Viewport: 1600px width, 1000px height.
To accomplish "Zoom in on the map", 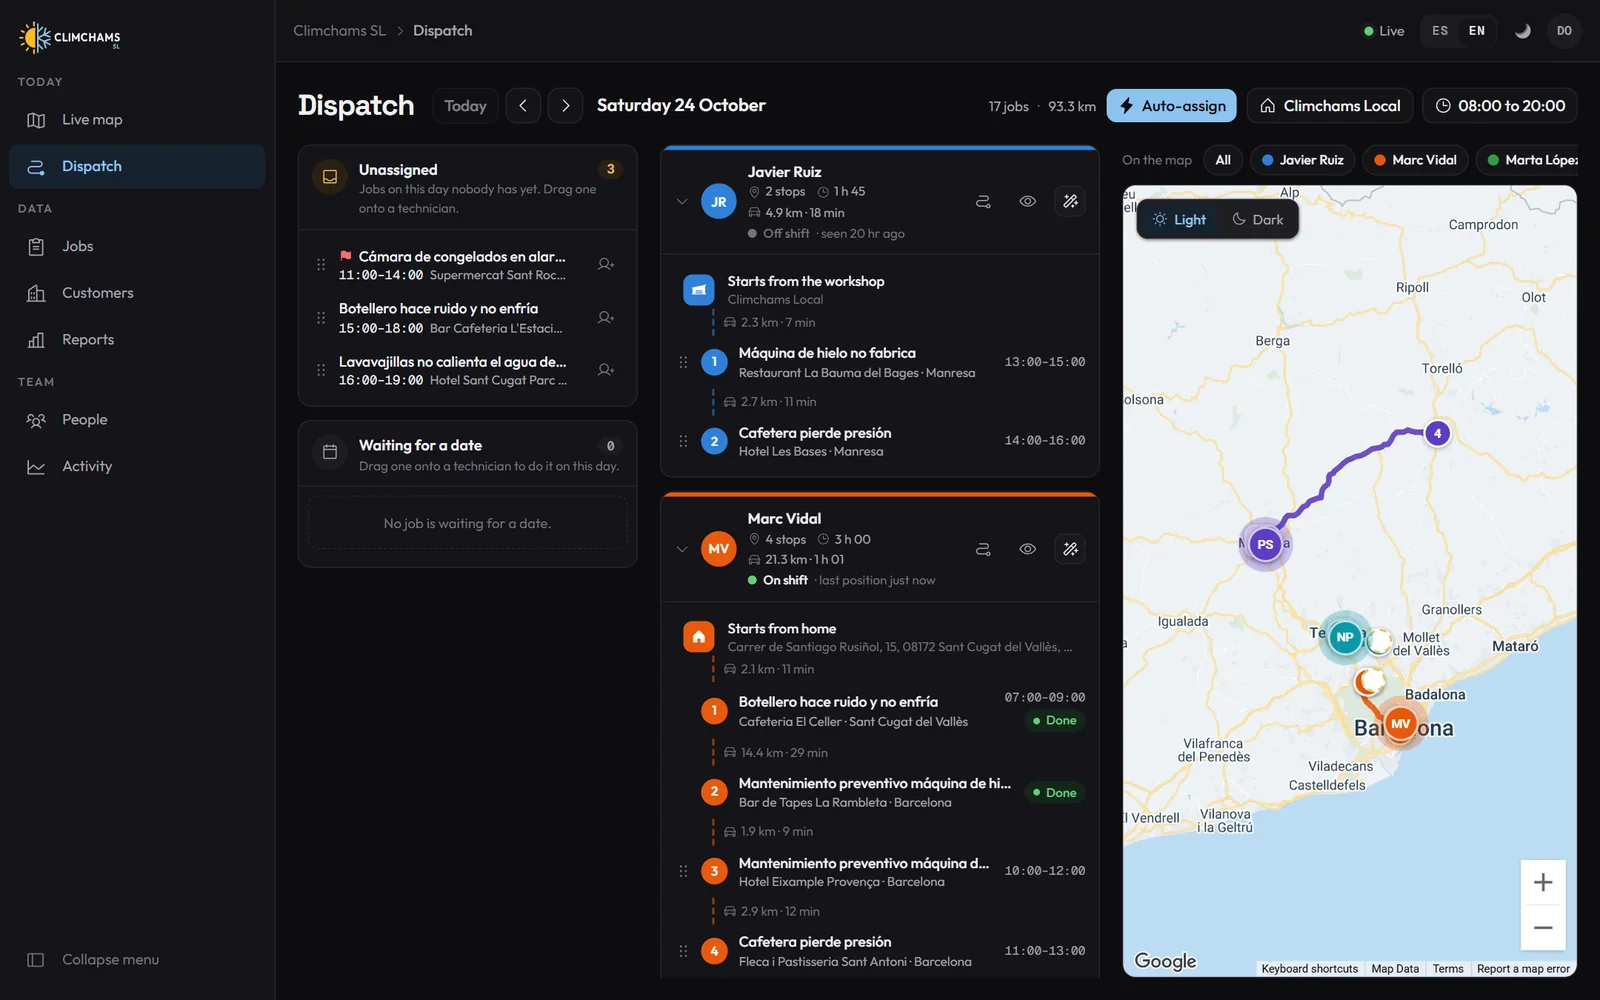I will [1543, 883].
